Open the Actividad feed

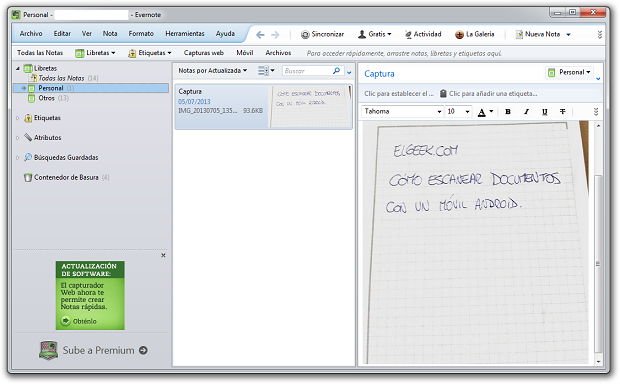point(423,34)
